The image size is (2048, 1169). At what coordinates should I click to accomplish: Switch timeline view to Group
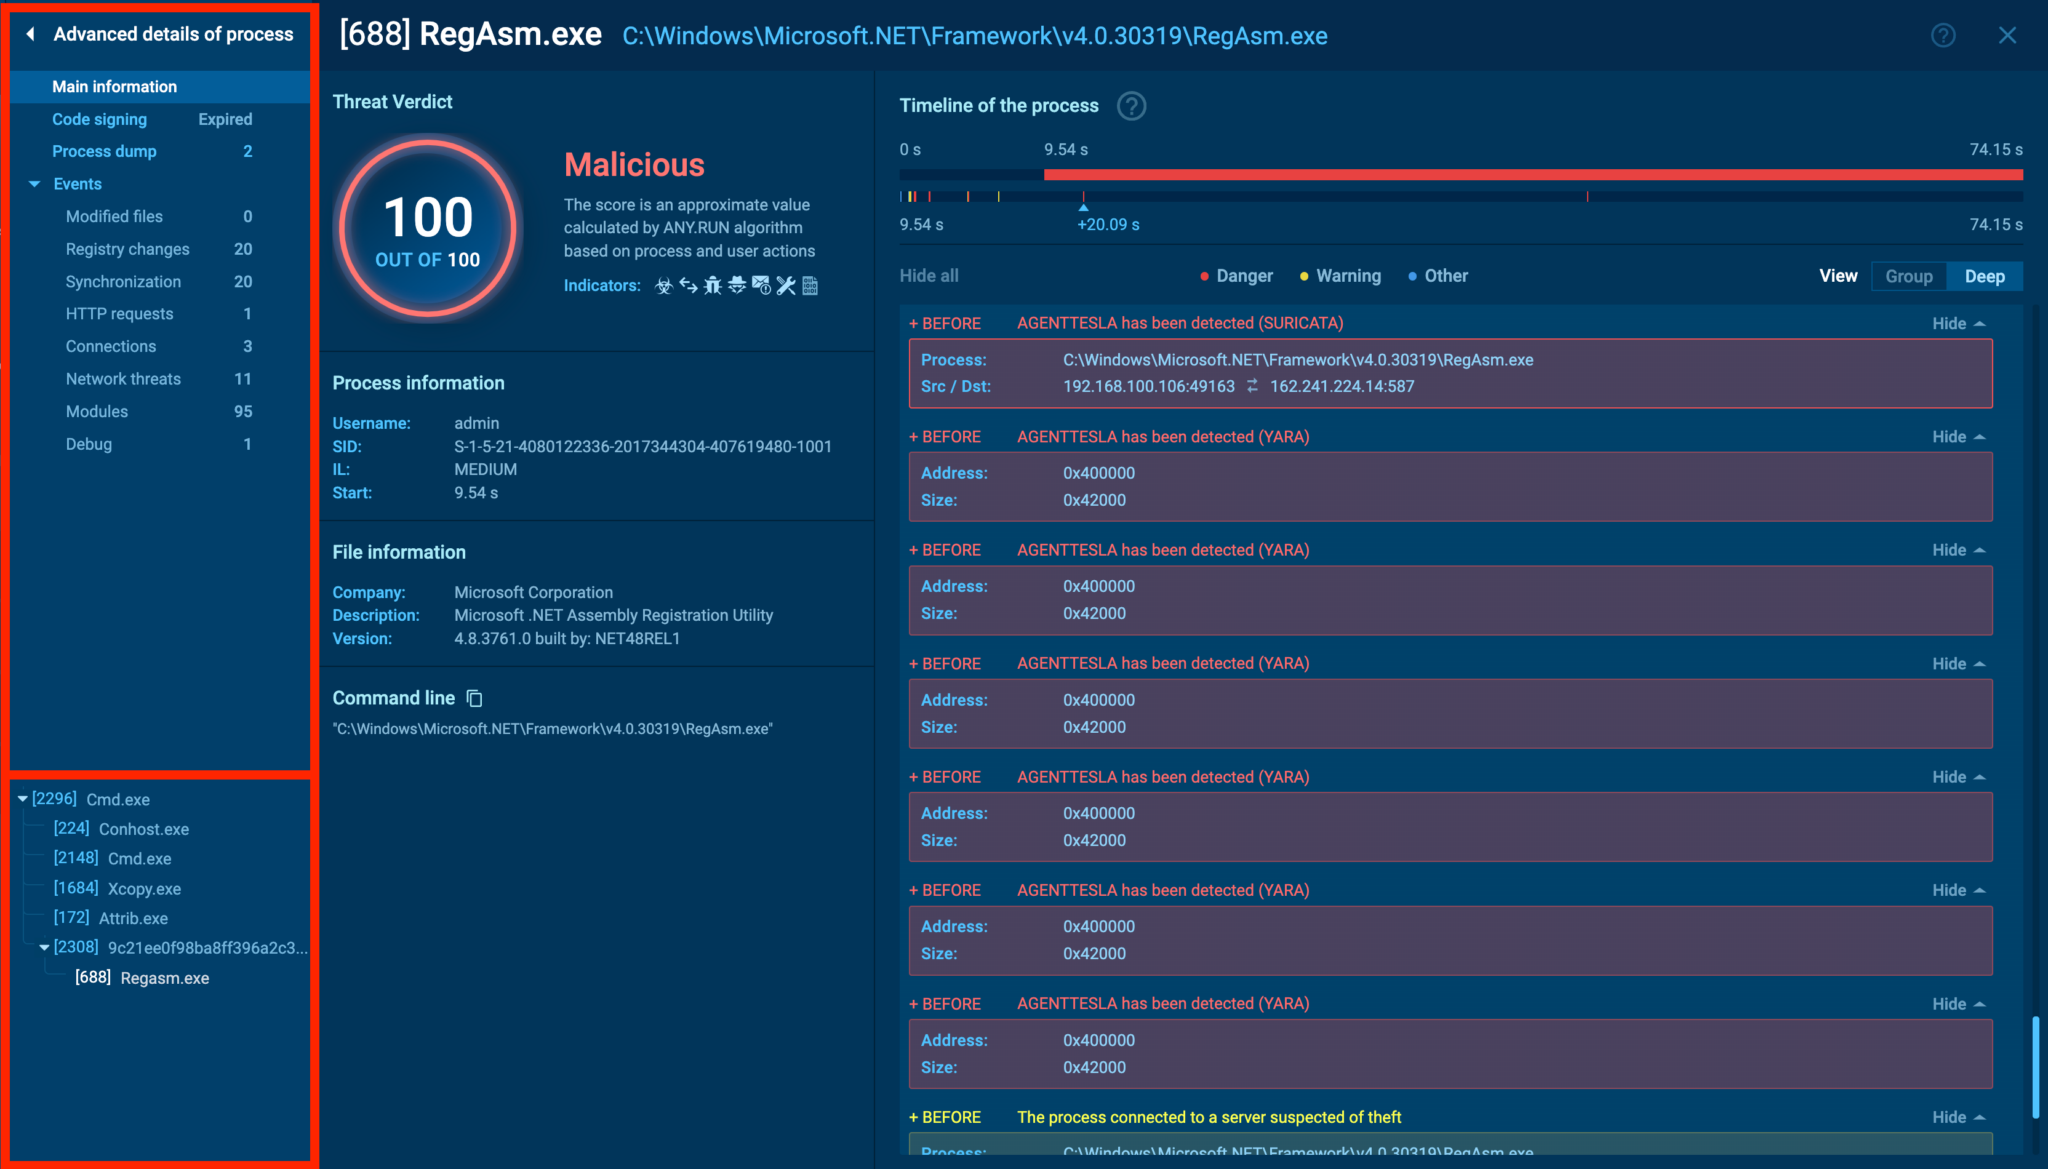(x=1908, y=276)
